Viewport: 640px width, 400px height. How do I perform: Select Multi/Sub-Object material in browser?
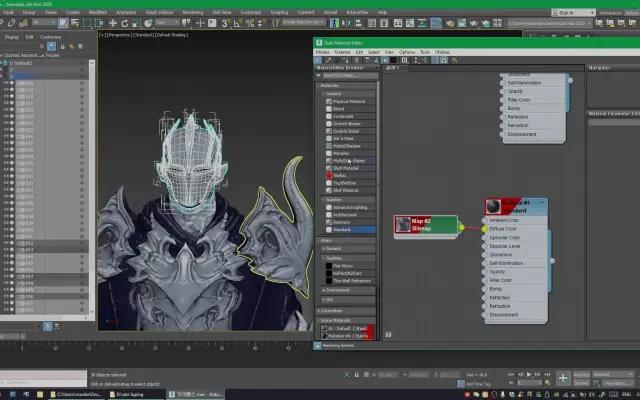coord(351,161)
